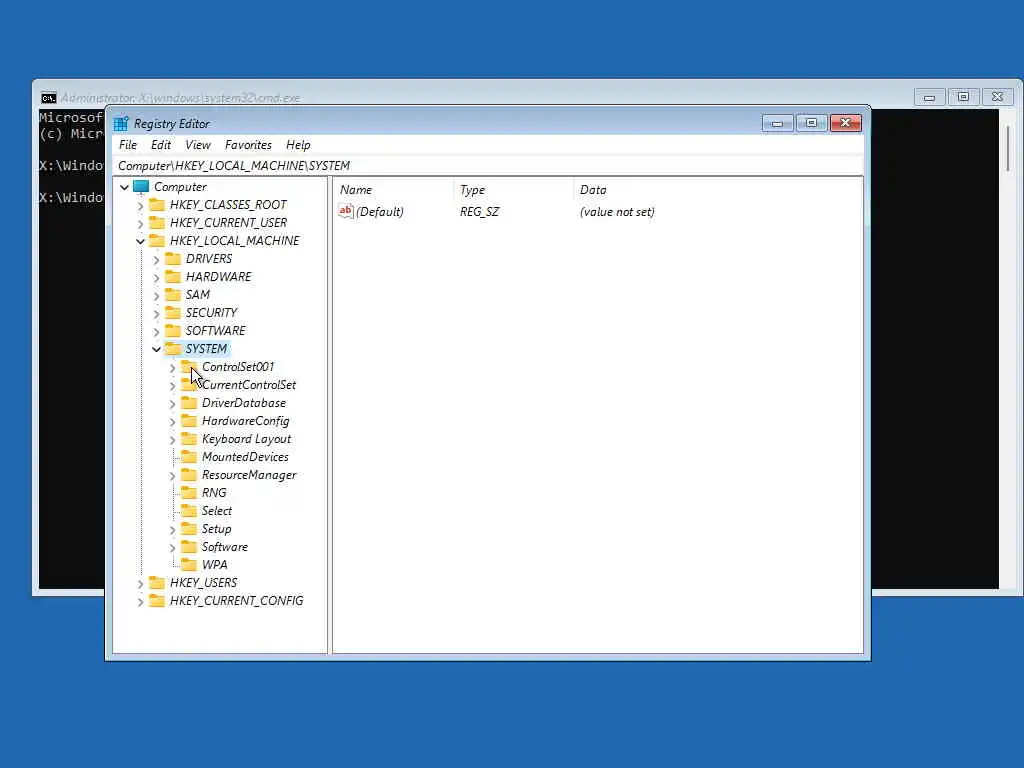The height and width of the screenshot is (768, 1024).
Task: Click the RNG folder icon
Action: [x=189, y=492]
